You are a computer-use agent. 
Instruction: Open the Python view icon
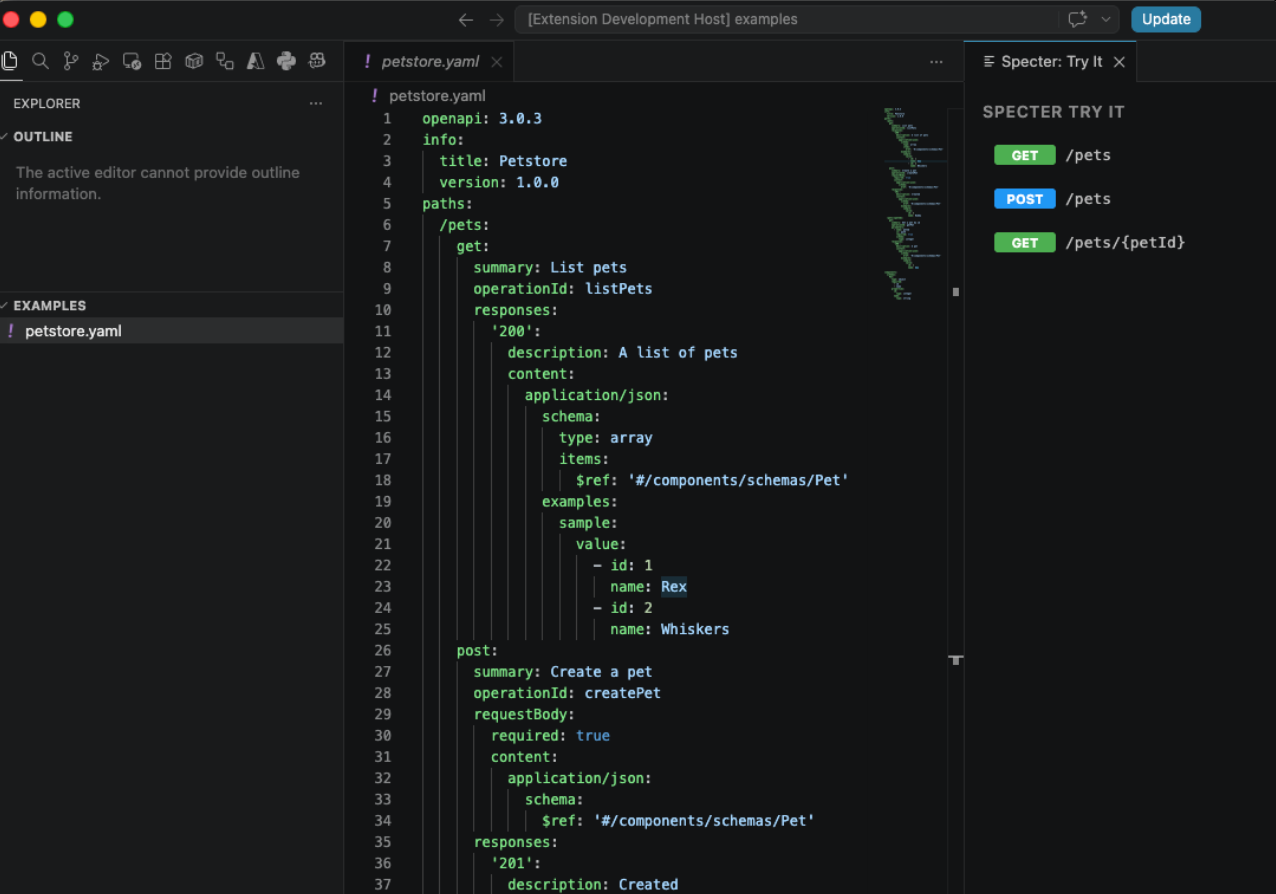(x=286, y=61)
